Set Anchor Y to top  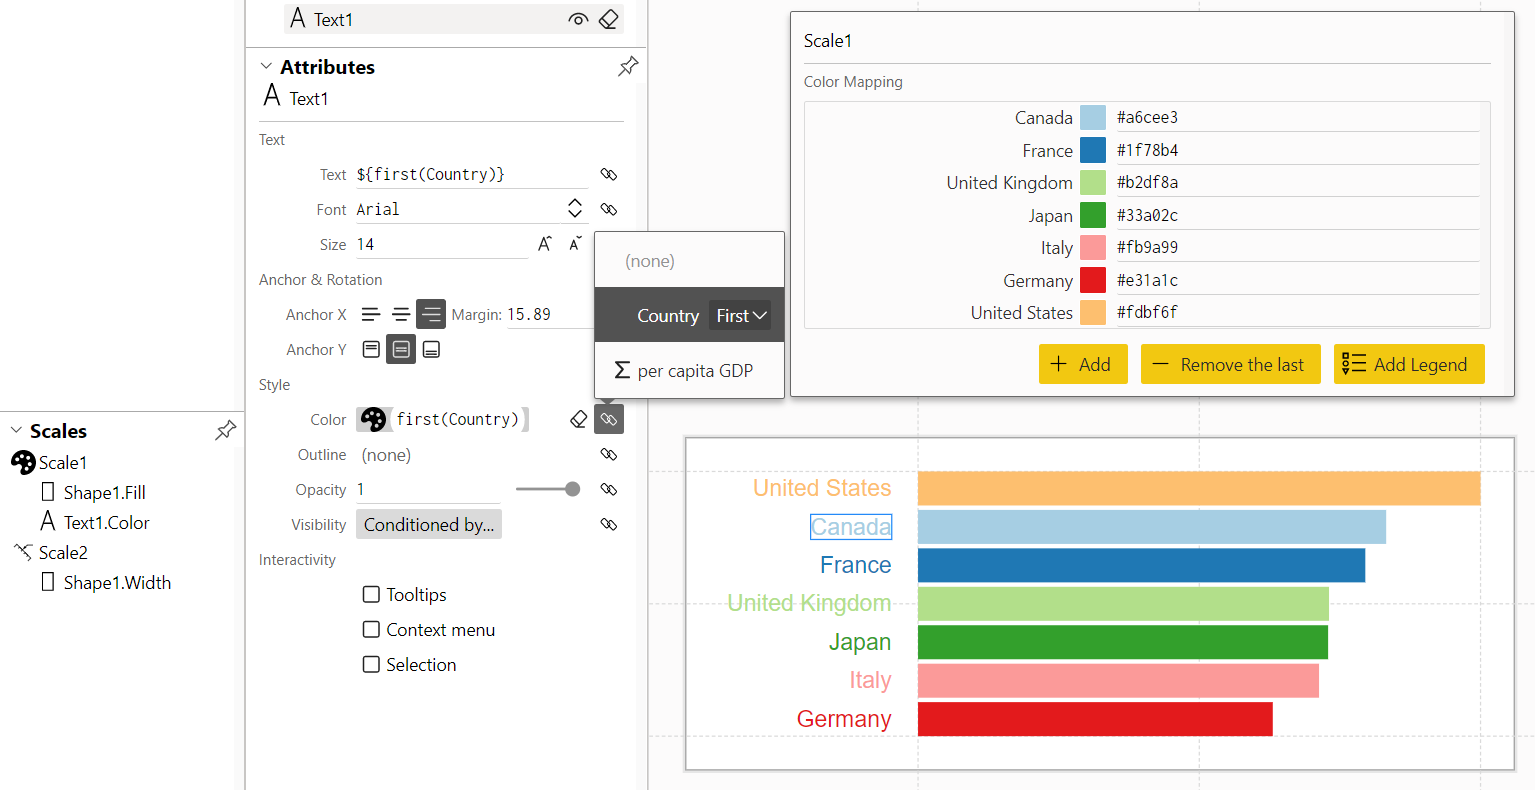pos(371,349)
